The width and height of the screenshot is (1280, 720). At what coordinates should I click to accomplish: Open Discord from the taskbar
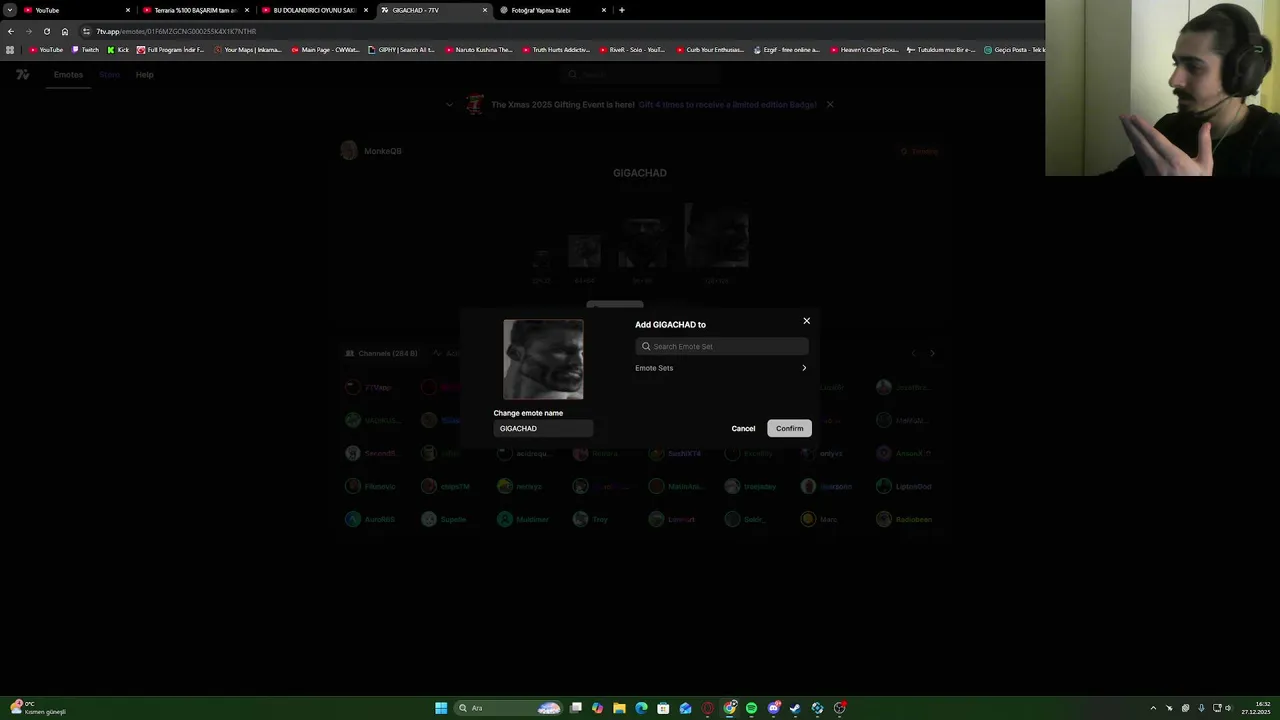pos(774,708)
